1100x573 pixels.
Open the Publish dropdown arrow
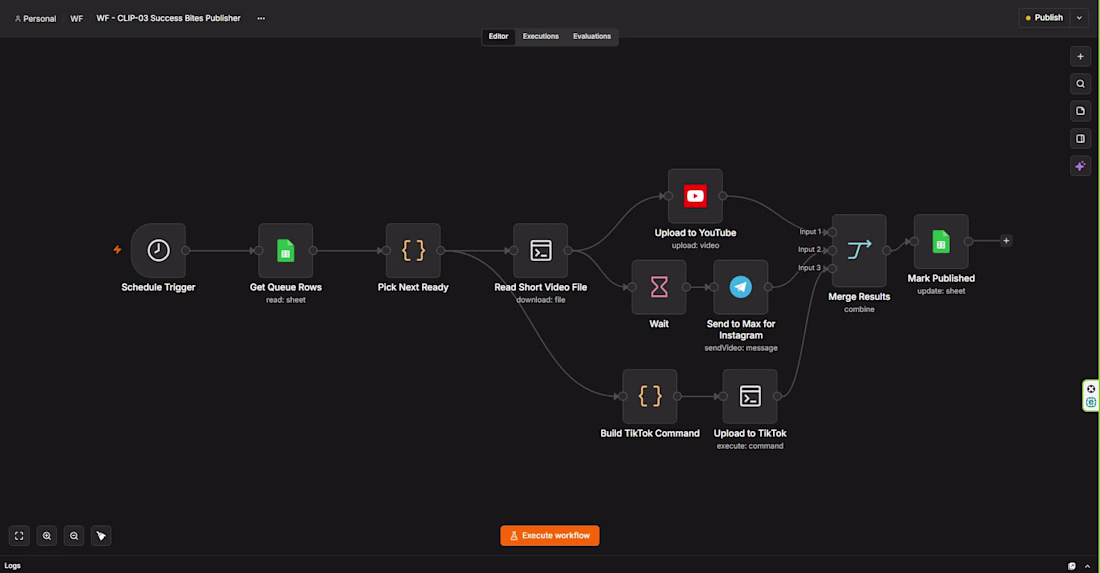click(1080, 18)
